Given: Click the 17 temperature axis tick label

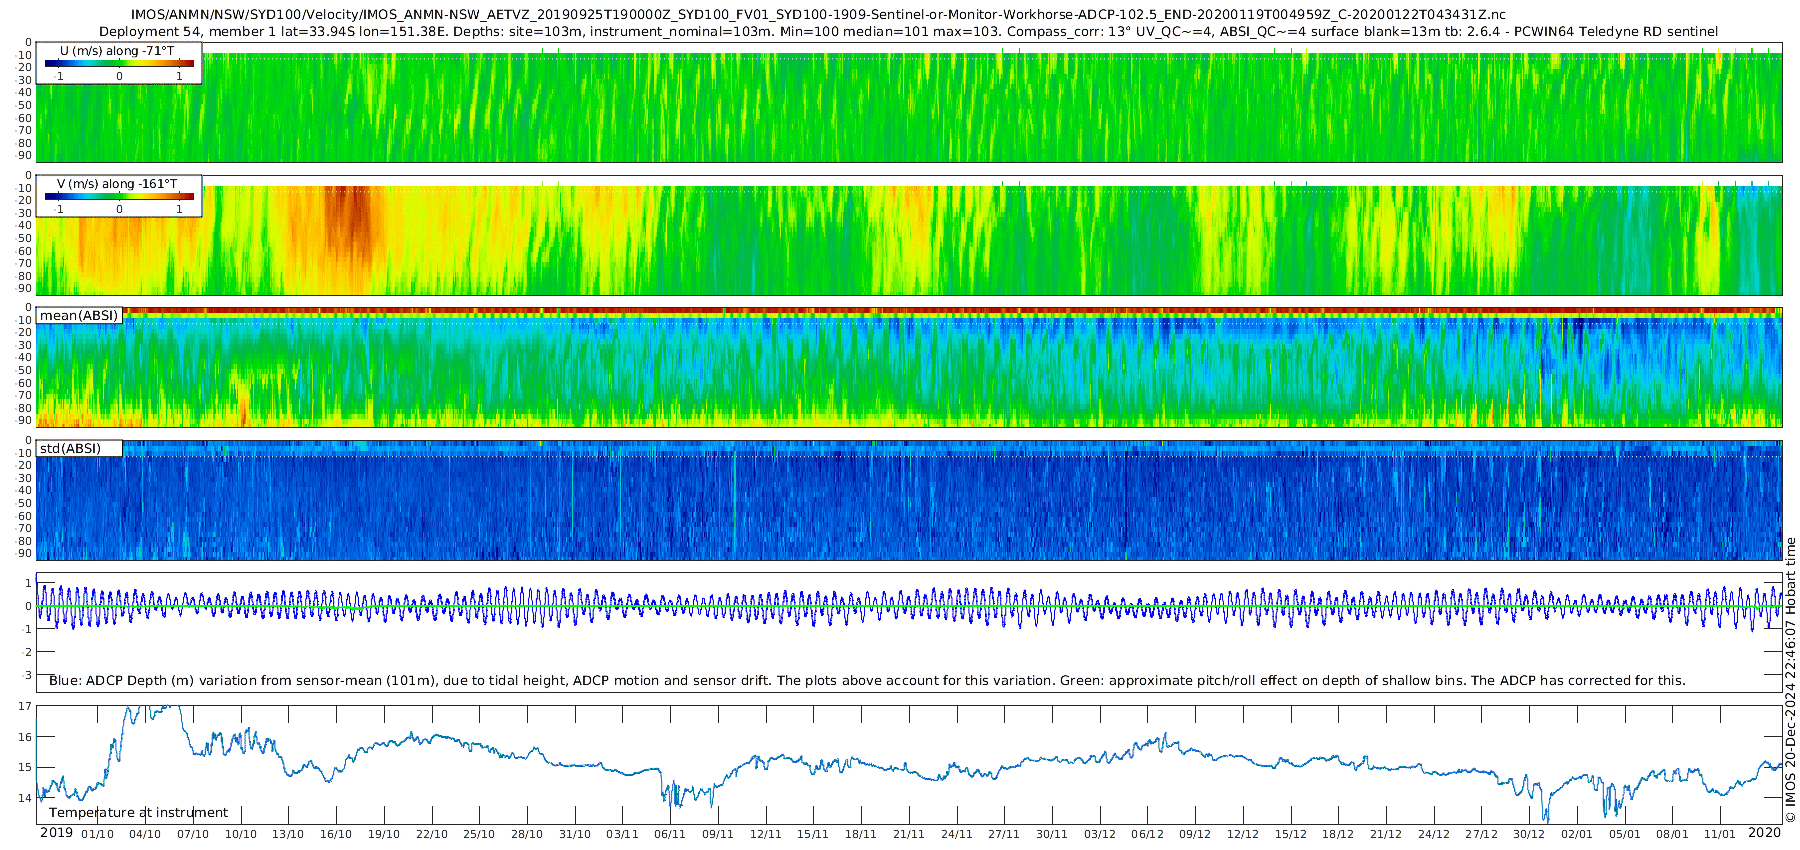Looking at the screenshot, I should (25, 706).
